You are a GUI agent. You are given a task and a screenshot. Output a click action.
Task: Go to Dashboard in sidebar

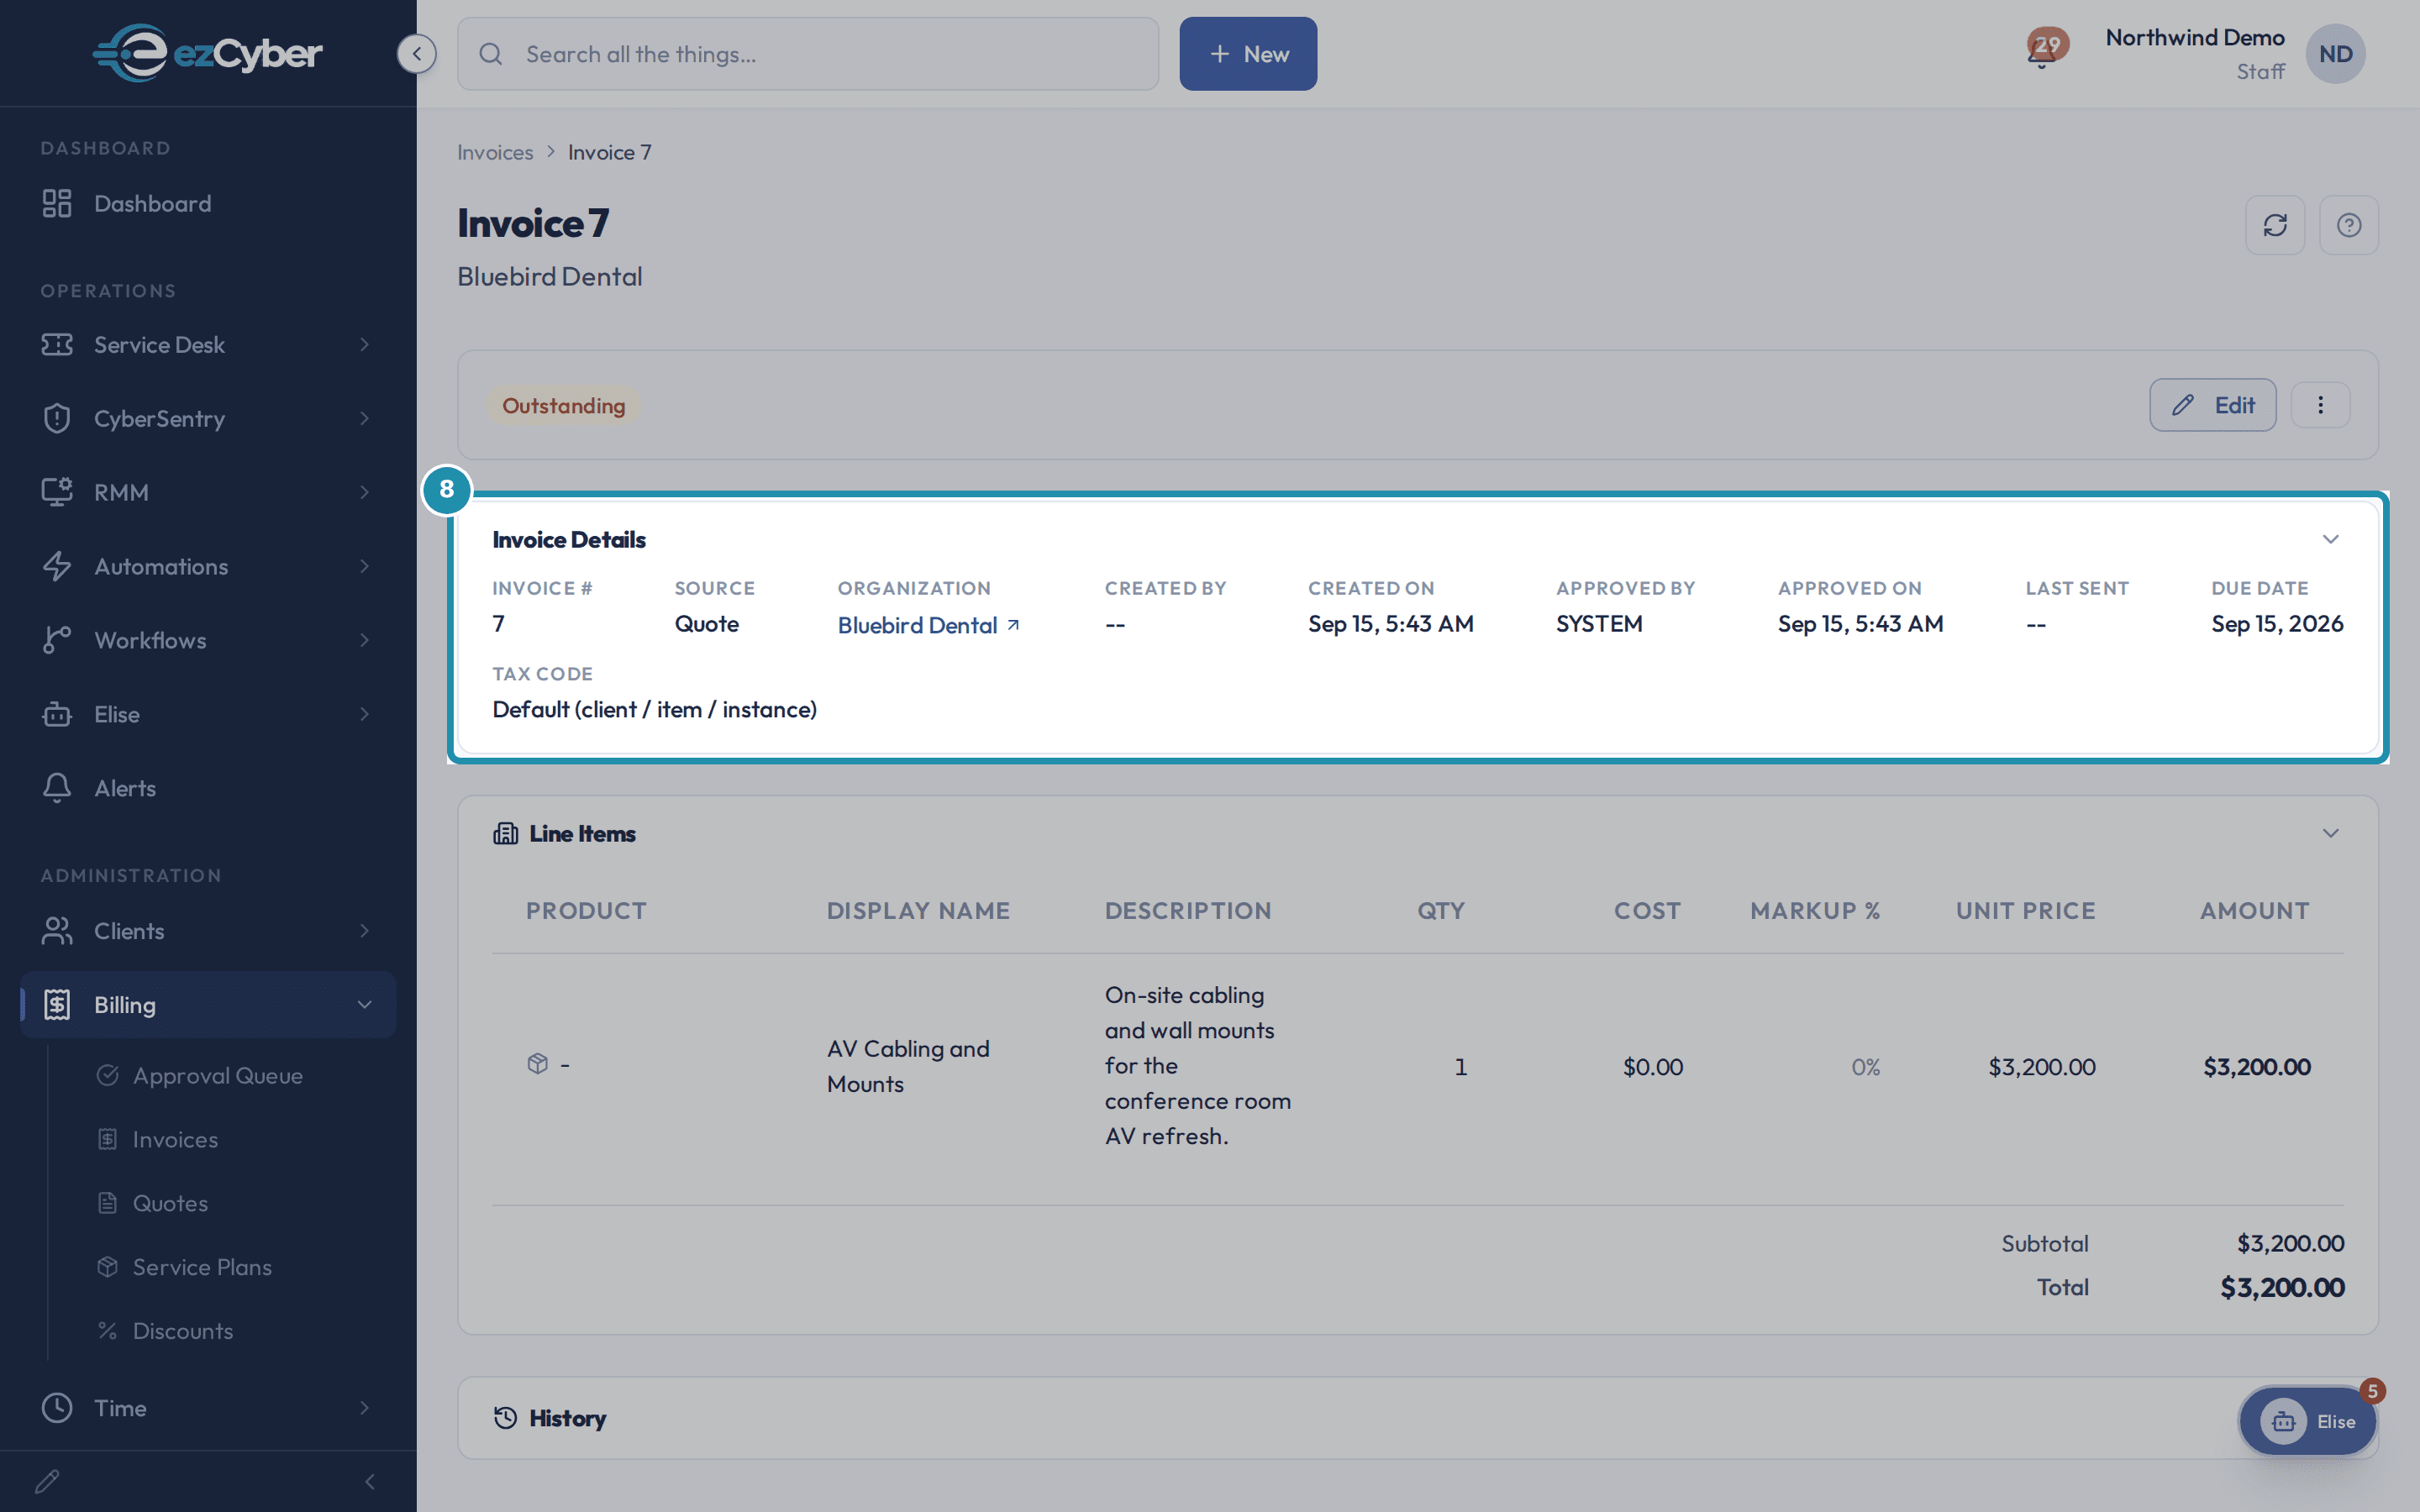tap(208, 203)
